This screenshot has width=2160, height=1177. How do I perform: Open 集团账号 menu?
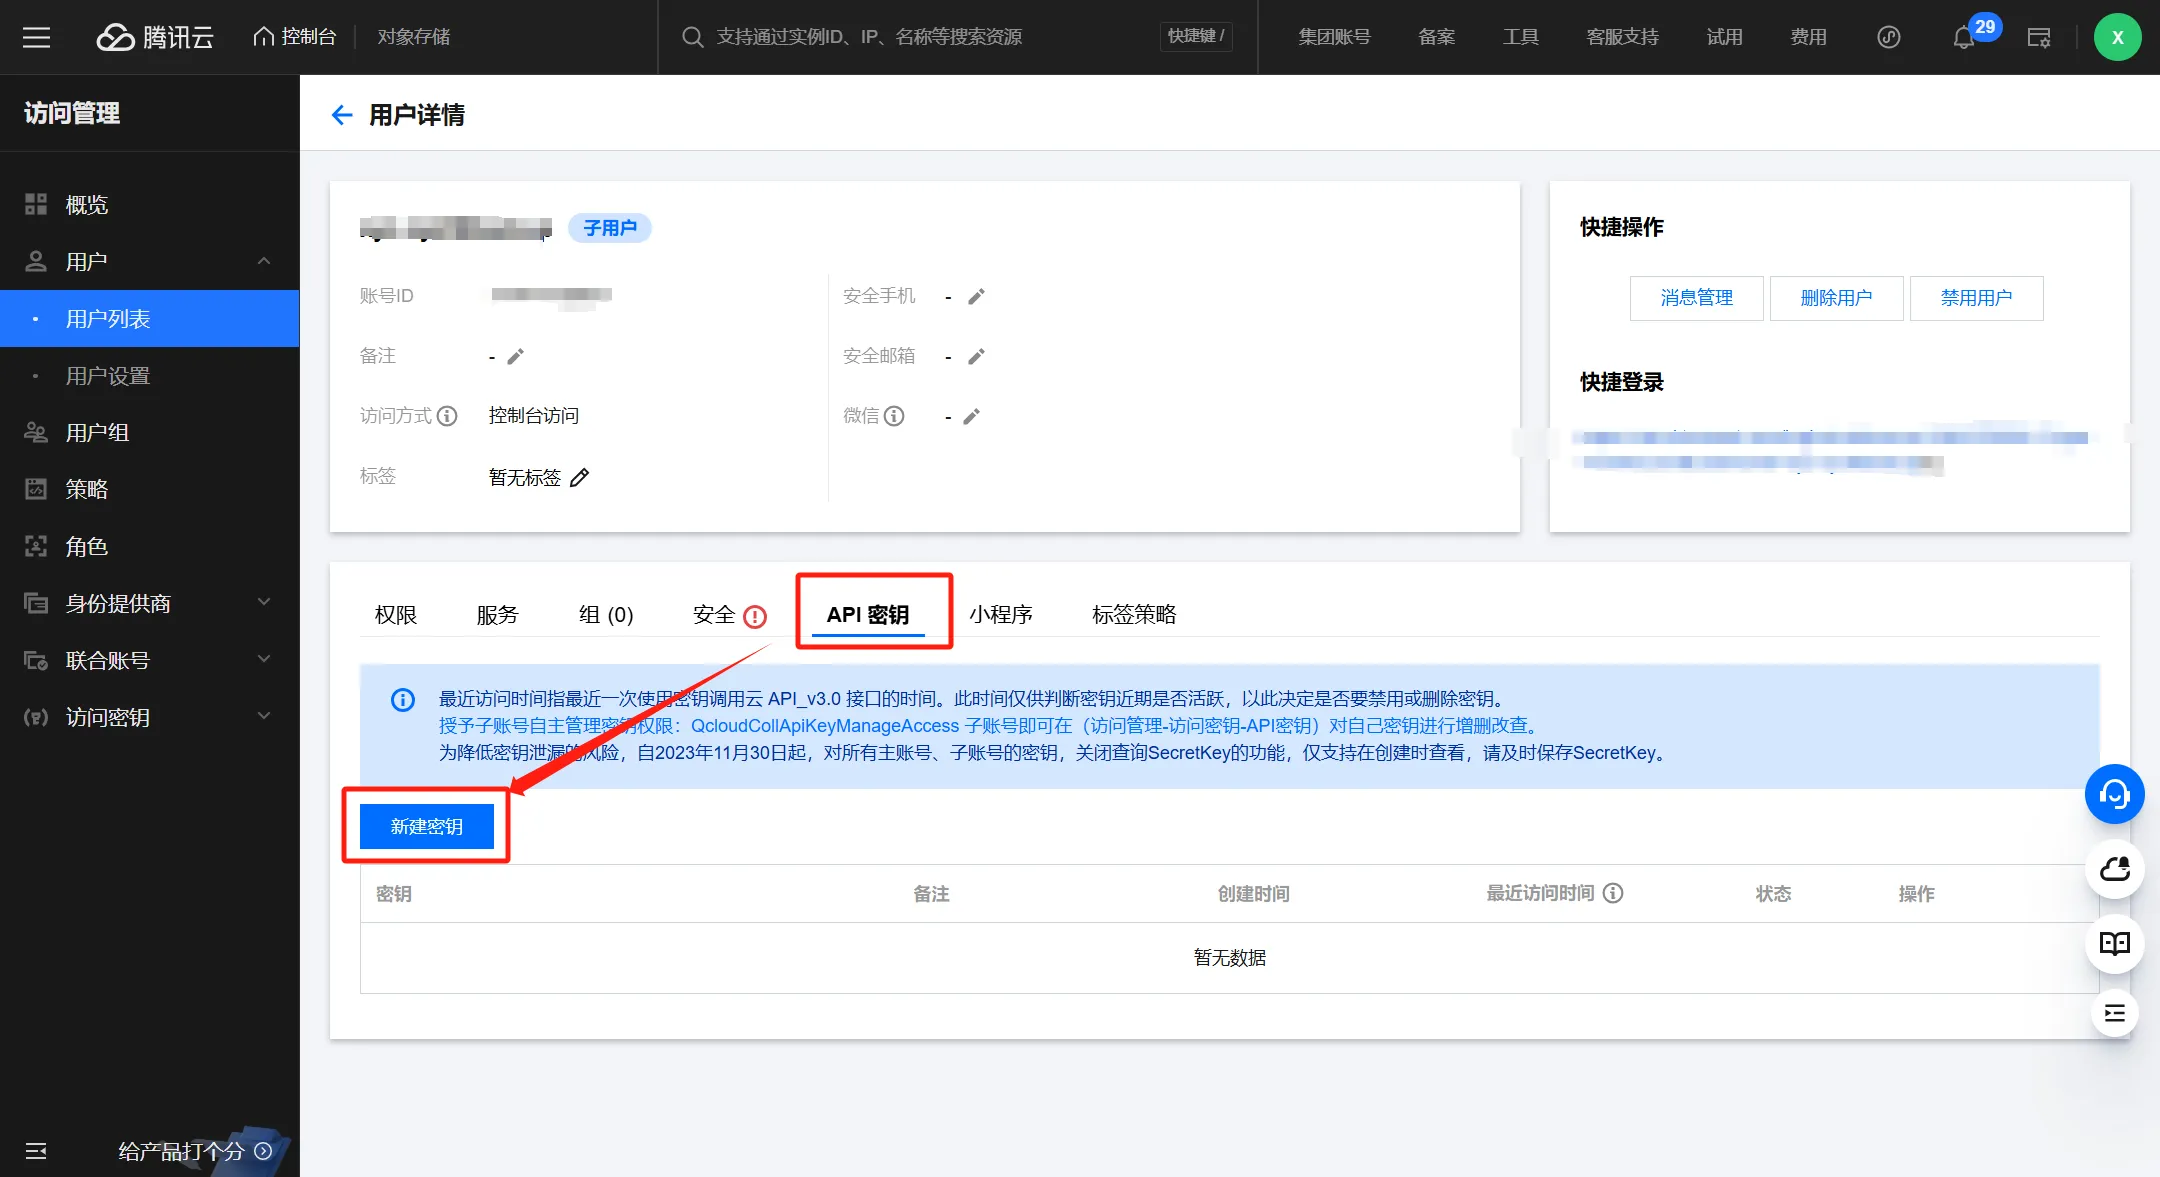[x=1334, y=37]
